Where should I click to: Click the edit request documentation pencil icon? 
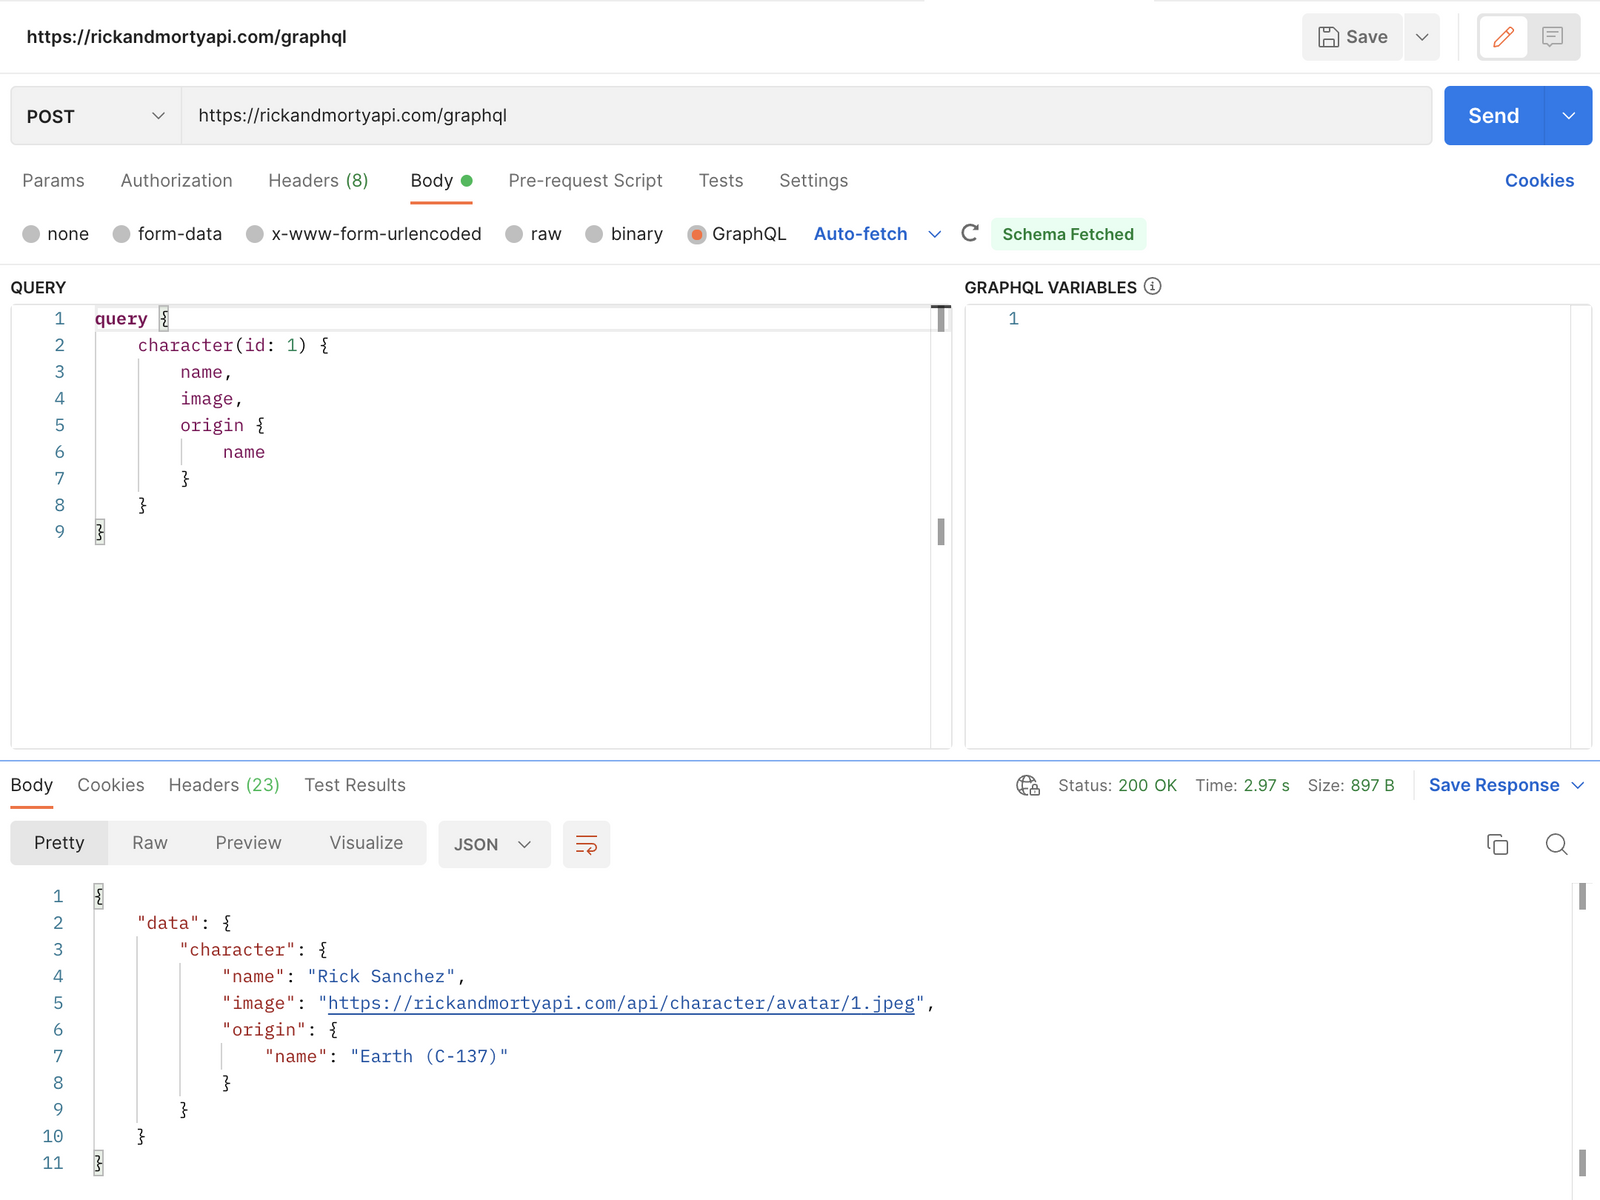tap(1503, 37)
